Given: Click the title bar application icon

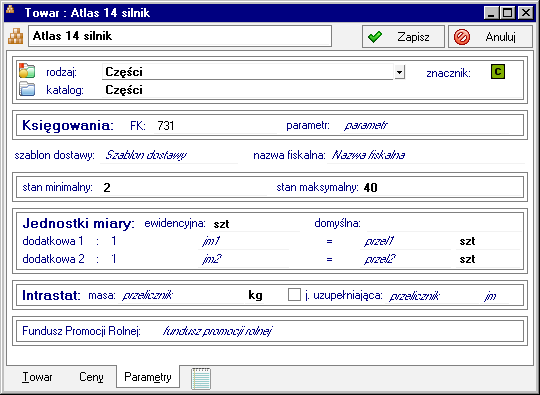Looking at the screenshot, I should [10, 10].
